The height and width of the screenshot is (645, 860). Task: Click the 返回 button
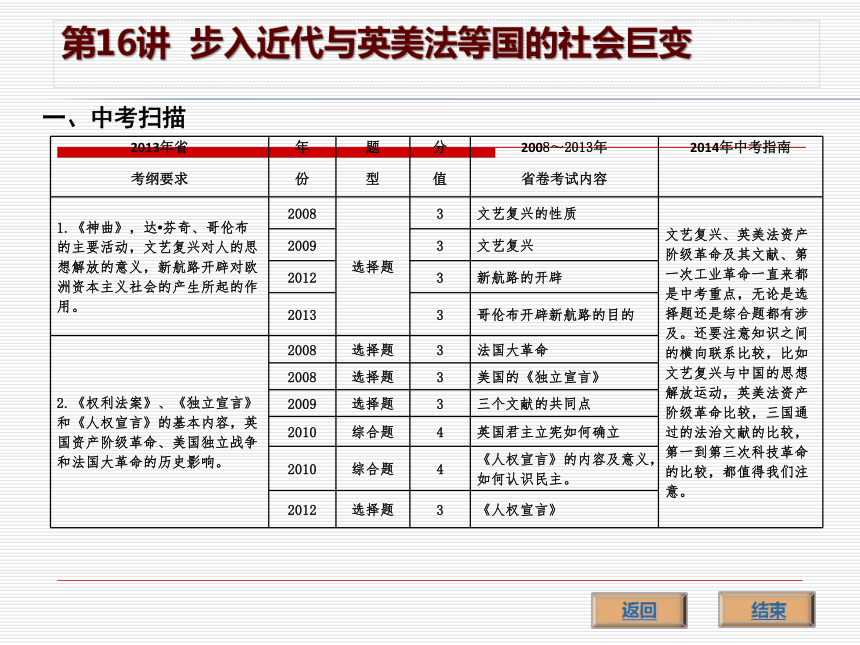coord(639,610)
